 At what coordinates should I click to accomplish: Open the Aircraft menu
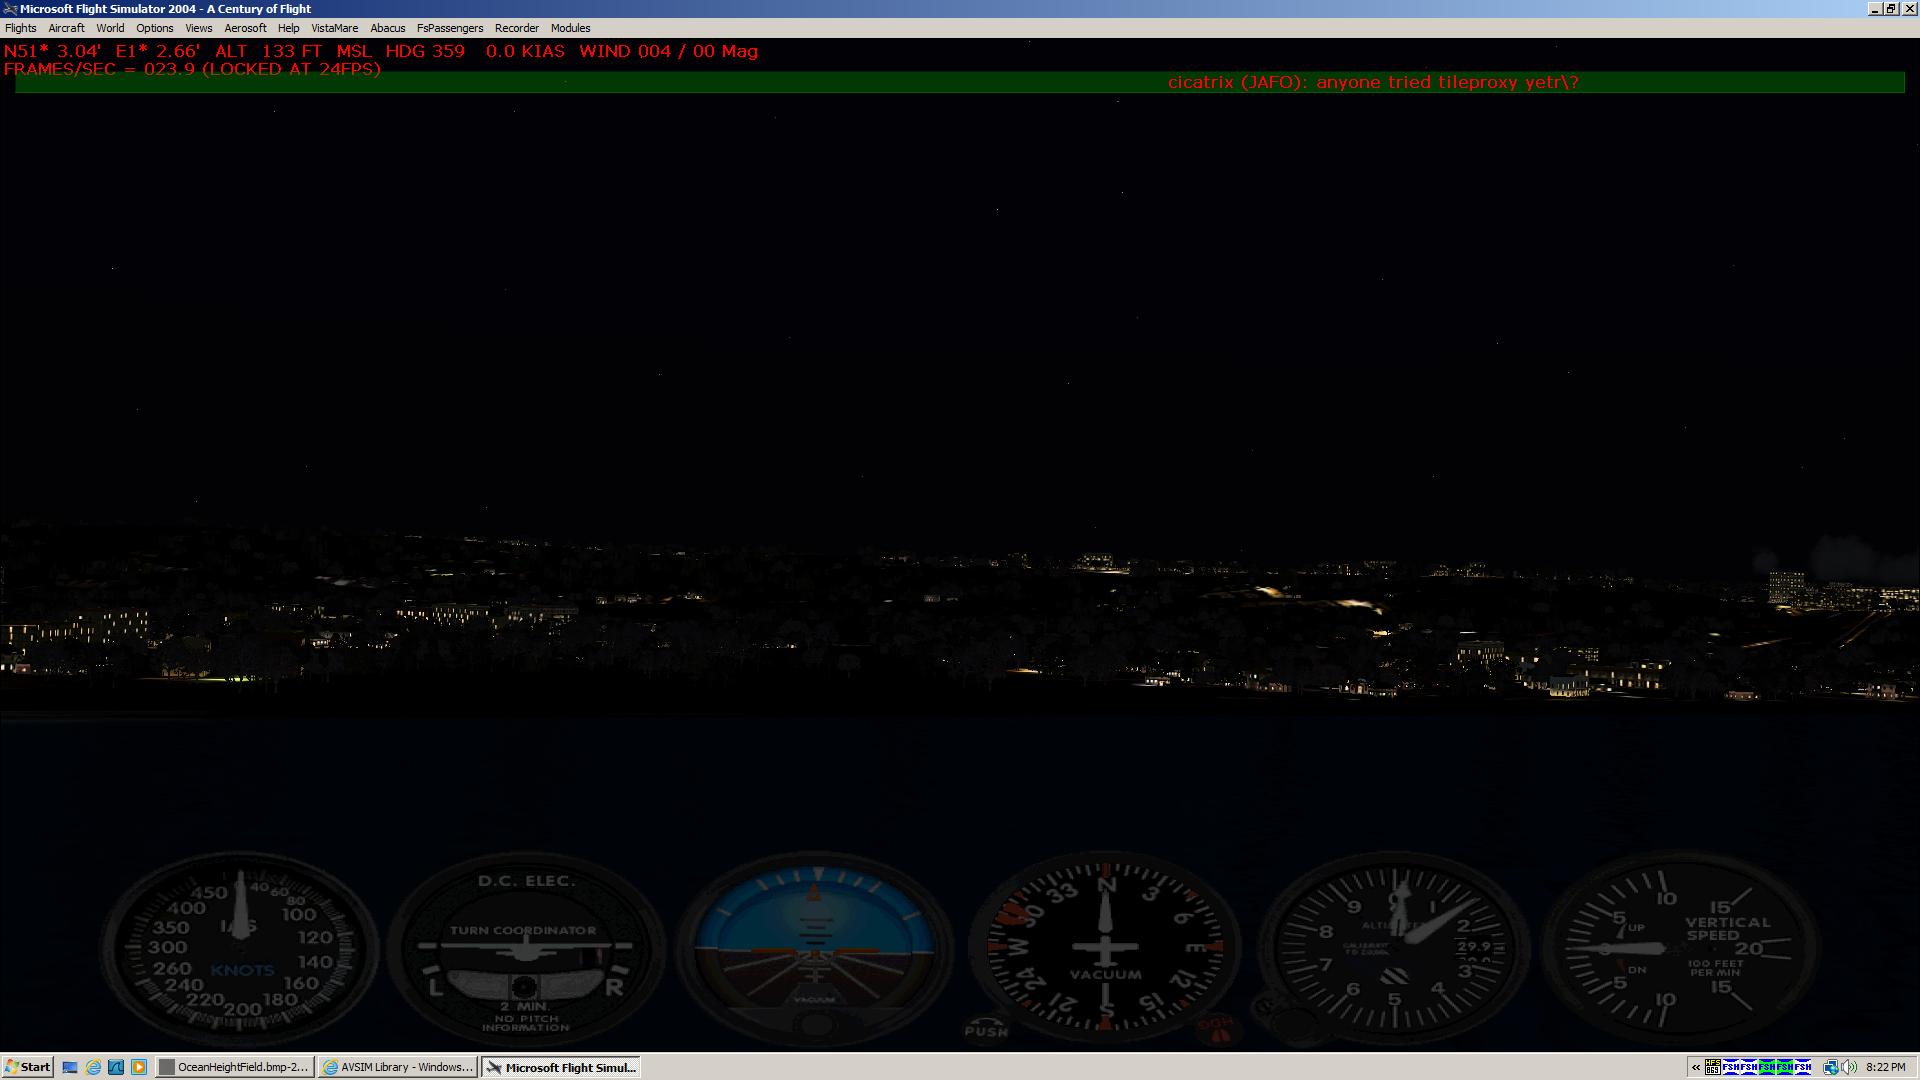pos(66,28)
